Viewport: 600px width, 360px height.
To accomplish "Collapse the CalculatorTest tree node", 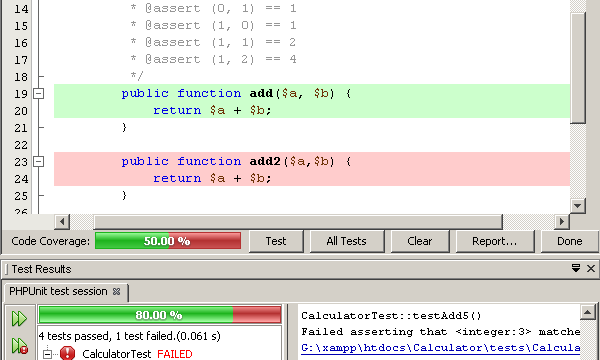I will [x=47, y=354].
